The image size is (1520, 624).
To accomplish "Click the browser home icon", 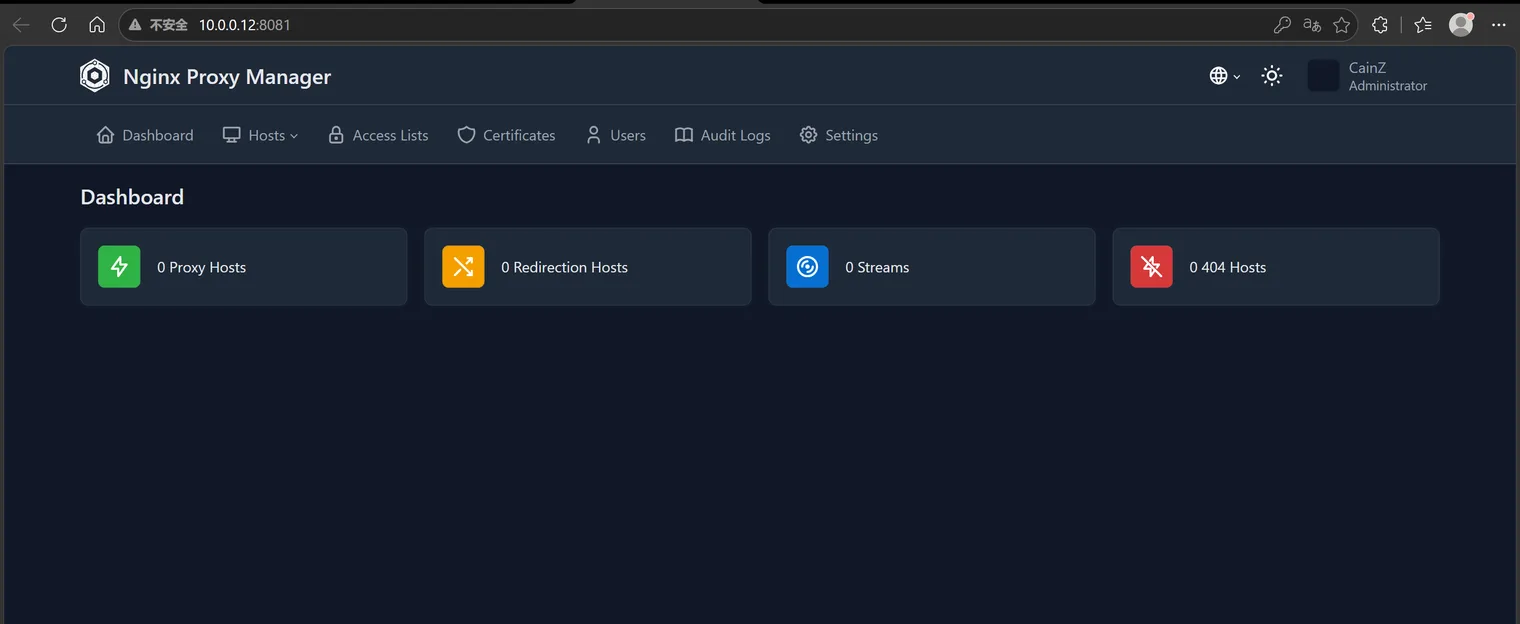I will click(x=97, y=25).
